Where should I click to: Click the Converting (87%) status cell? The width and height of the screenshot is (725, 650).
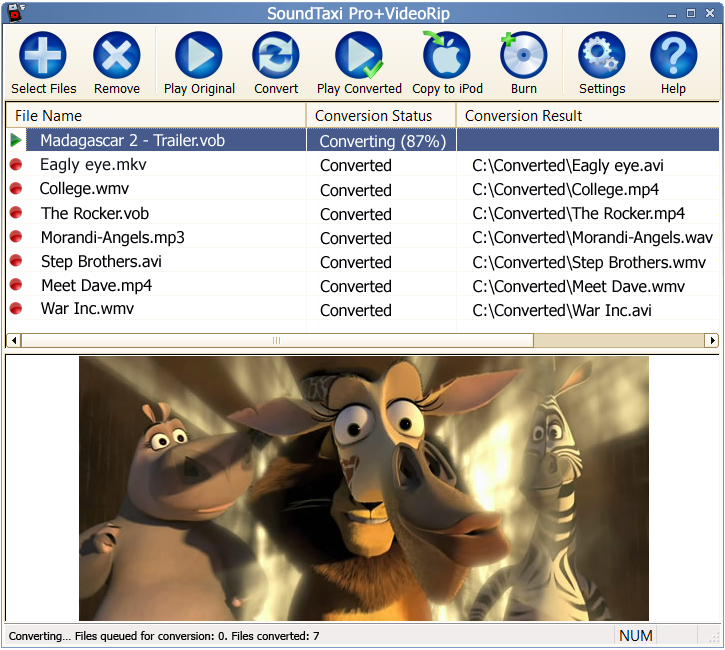click(382, 141)
